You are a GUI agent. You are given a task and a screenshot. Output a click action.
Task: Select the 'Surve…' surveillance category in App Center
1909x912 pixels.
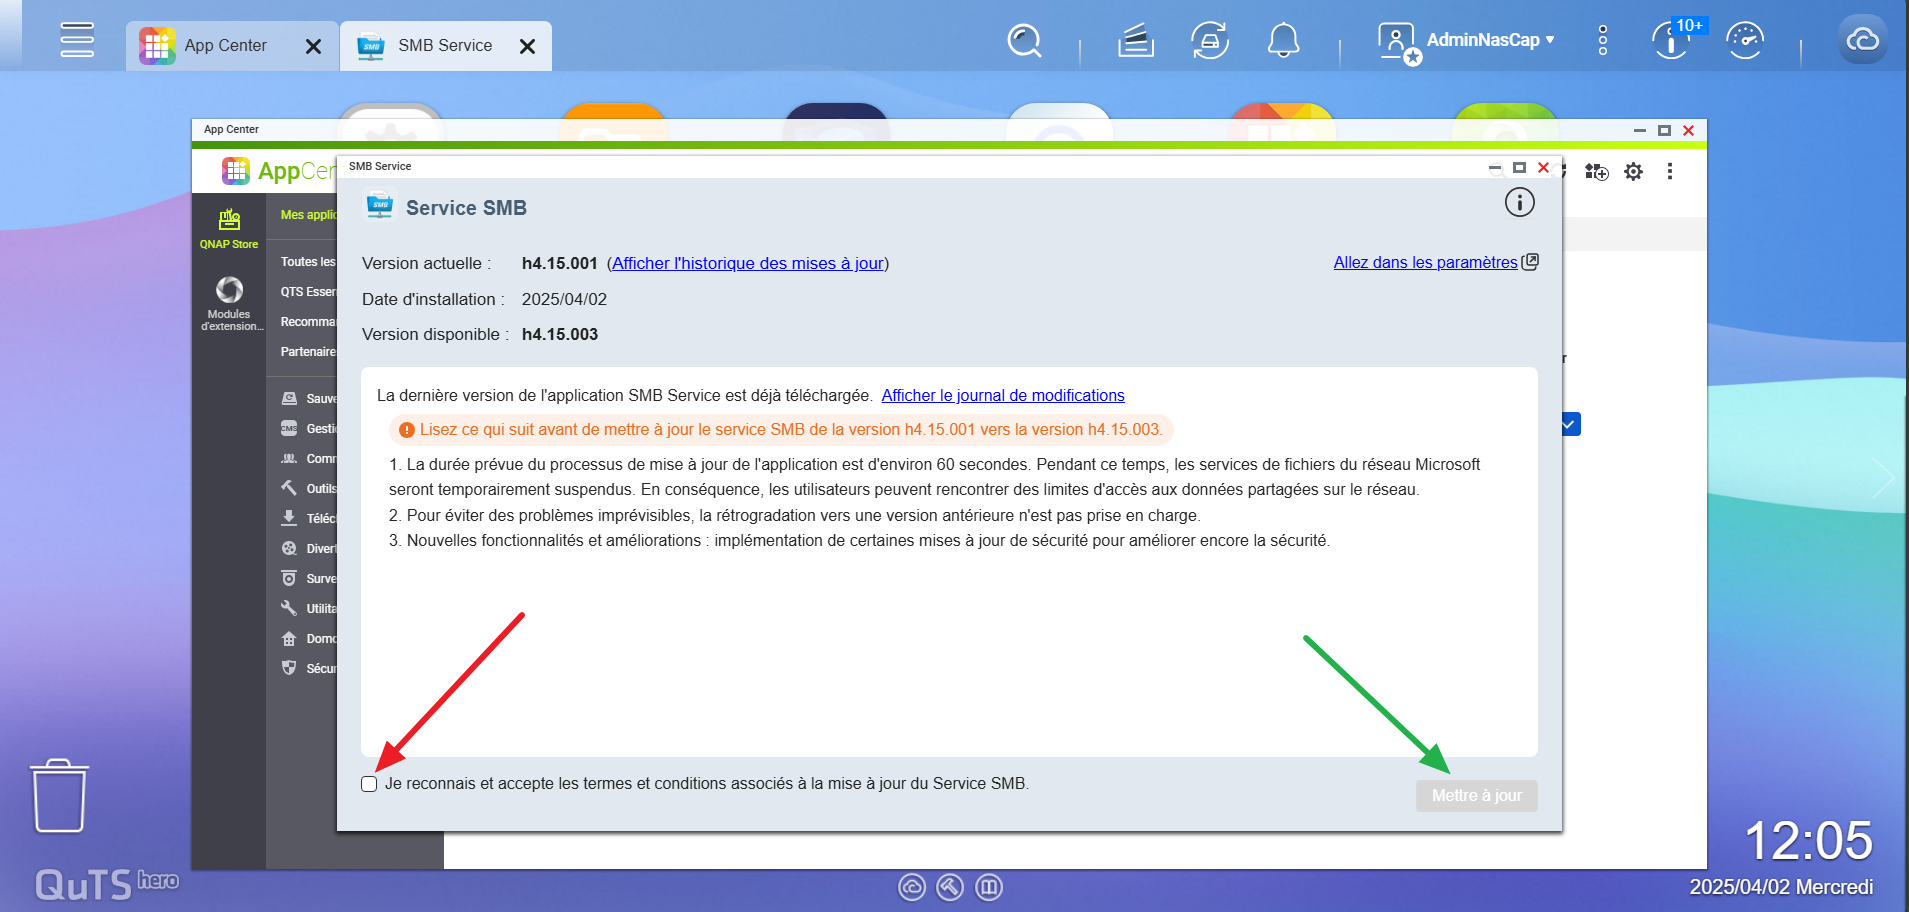pyautogui.click(x=307, y=579)
